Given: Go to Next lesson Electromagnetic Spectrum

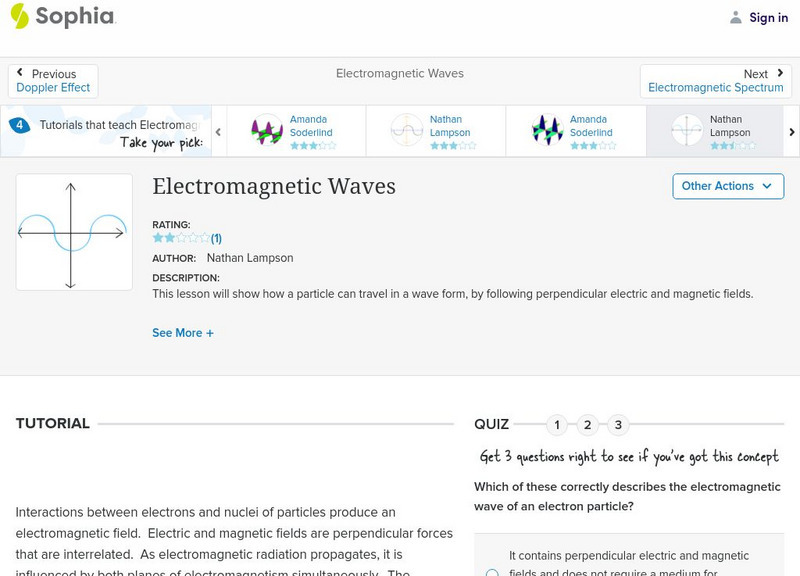Looking at the screenshot, I should (x=716, y=81).
